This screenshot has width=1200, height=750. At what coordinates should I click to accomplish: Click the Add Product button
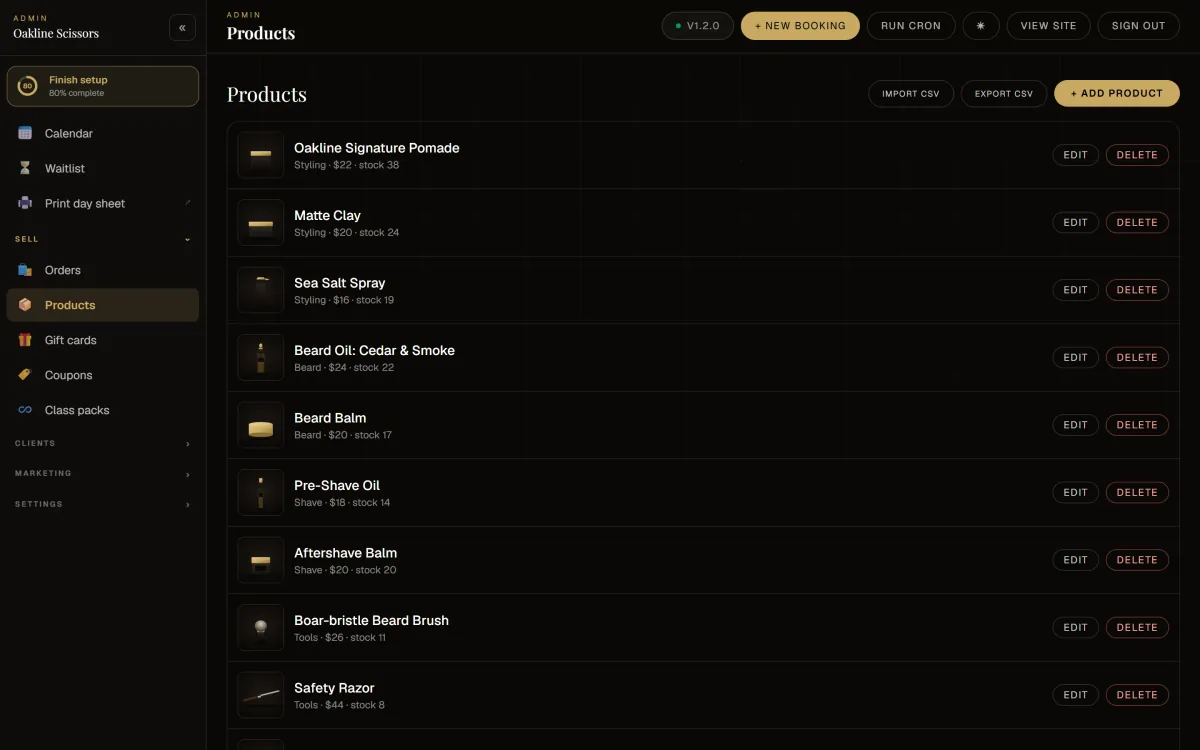[1117, 93]
